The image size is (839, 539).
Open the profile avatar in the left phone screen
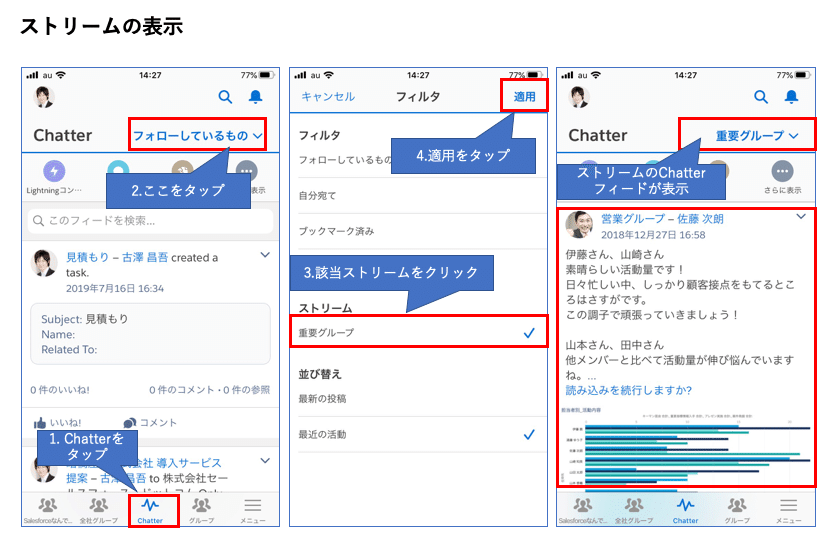tap(43, 97)
